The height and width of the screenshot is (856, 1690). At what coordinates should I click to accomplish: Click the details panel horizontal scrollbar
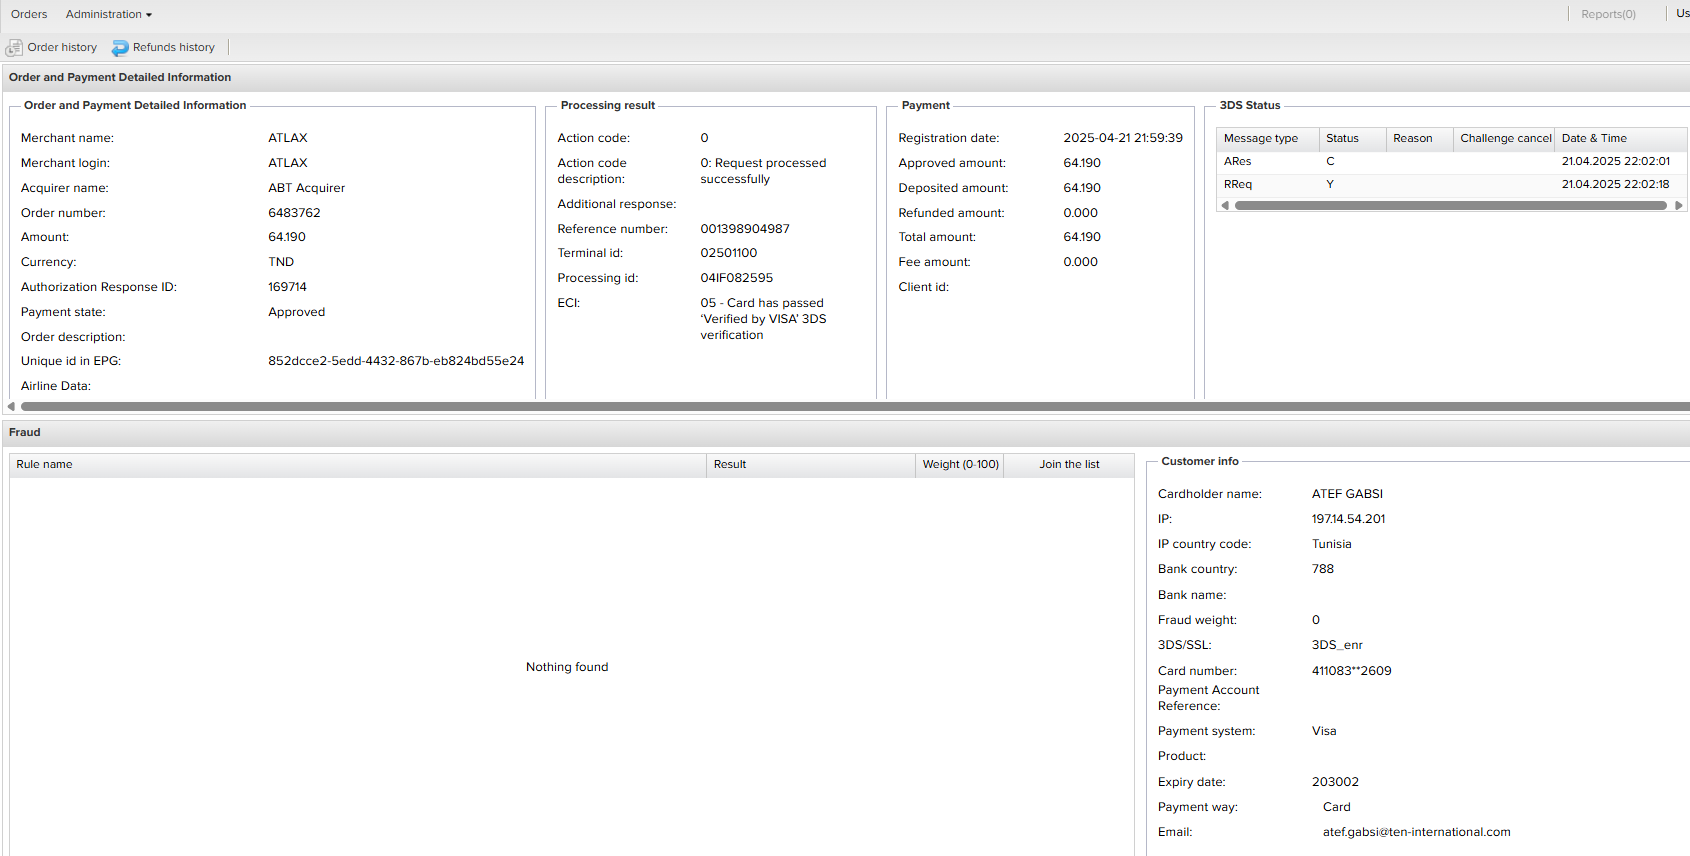coord(850,406)
